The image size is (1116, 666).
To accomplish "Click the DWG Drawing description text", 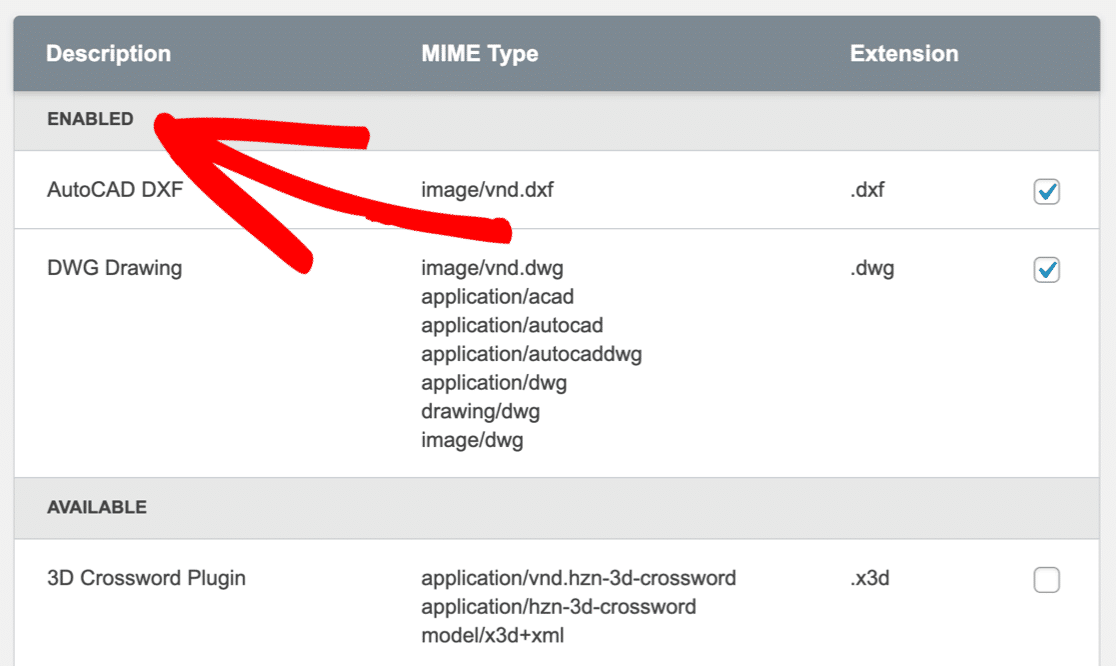I will pyautogui.click(x=114, y=268).
